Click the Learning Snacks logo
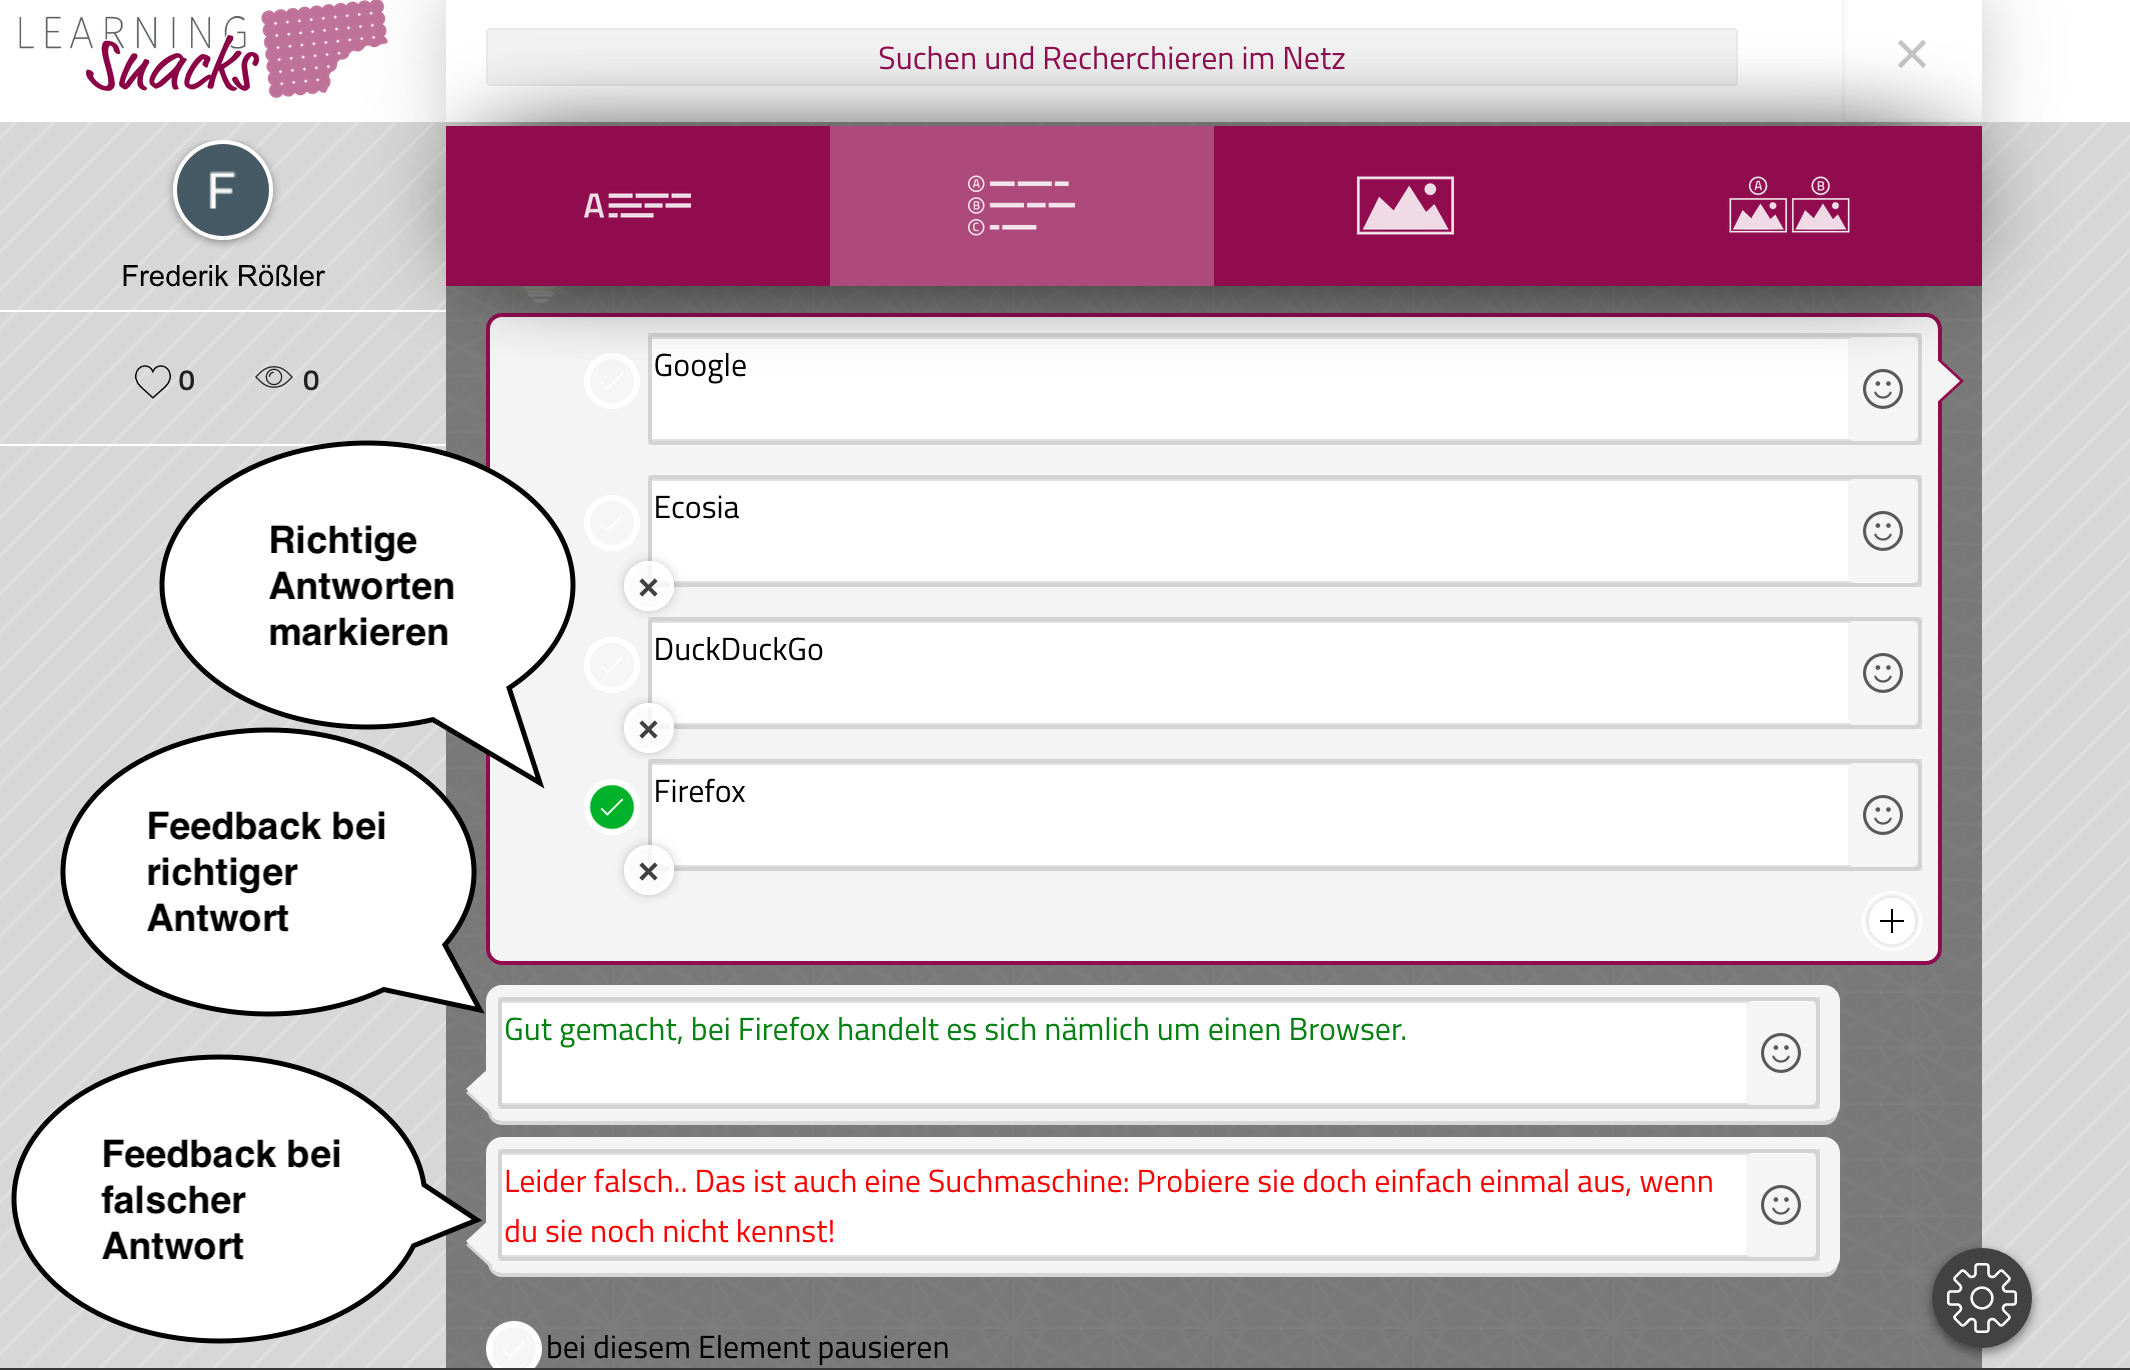This screenshot has height=1370, width=2130. (x=202, y=50)
